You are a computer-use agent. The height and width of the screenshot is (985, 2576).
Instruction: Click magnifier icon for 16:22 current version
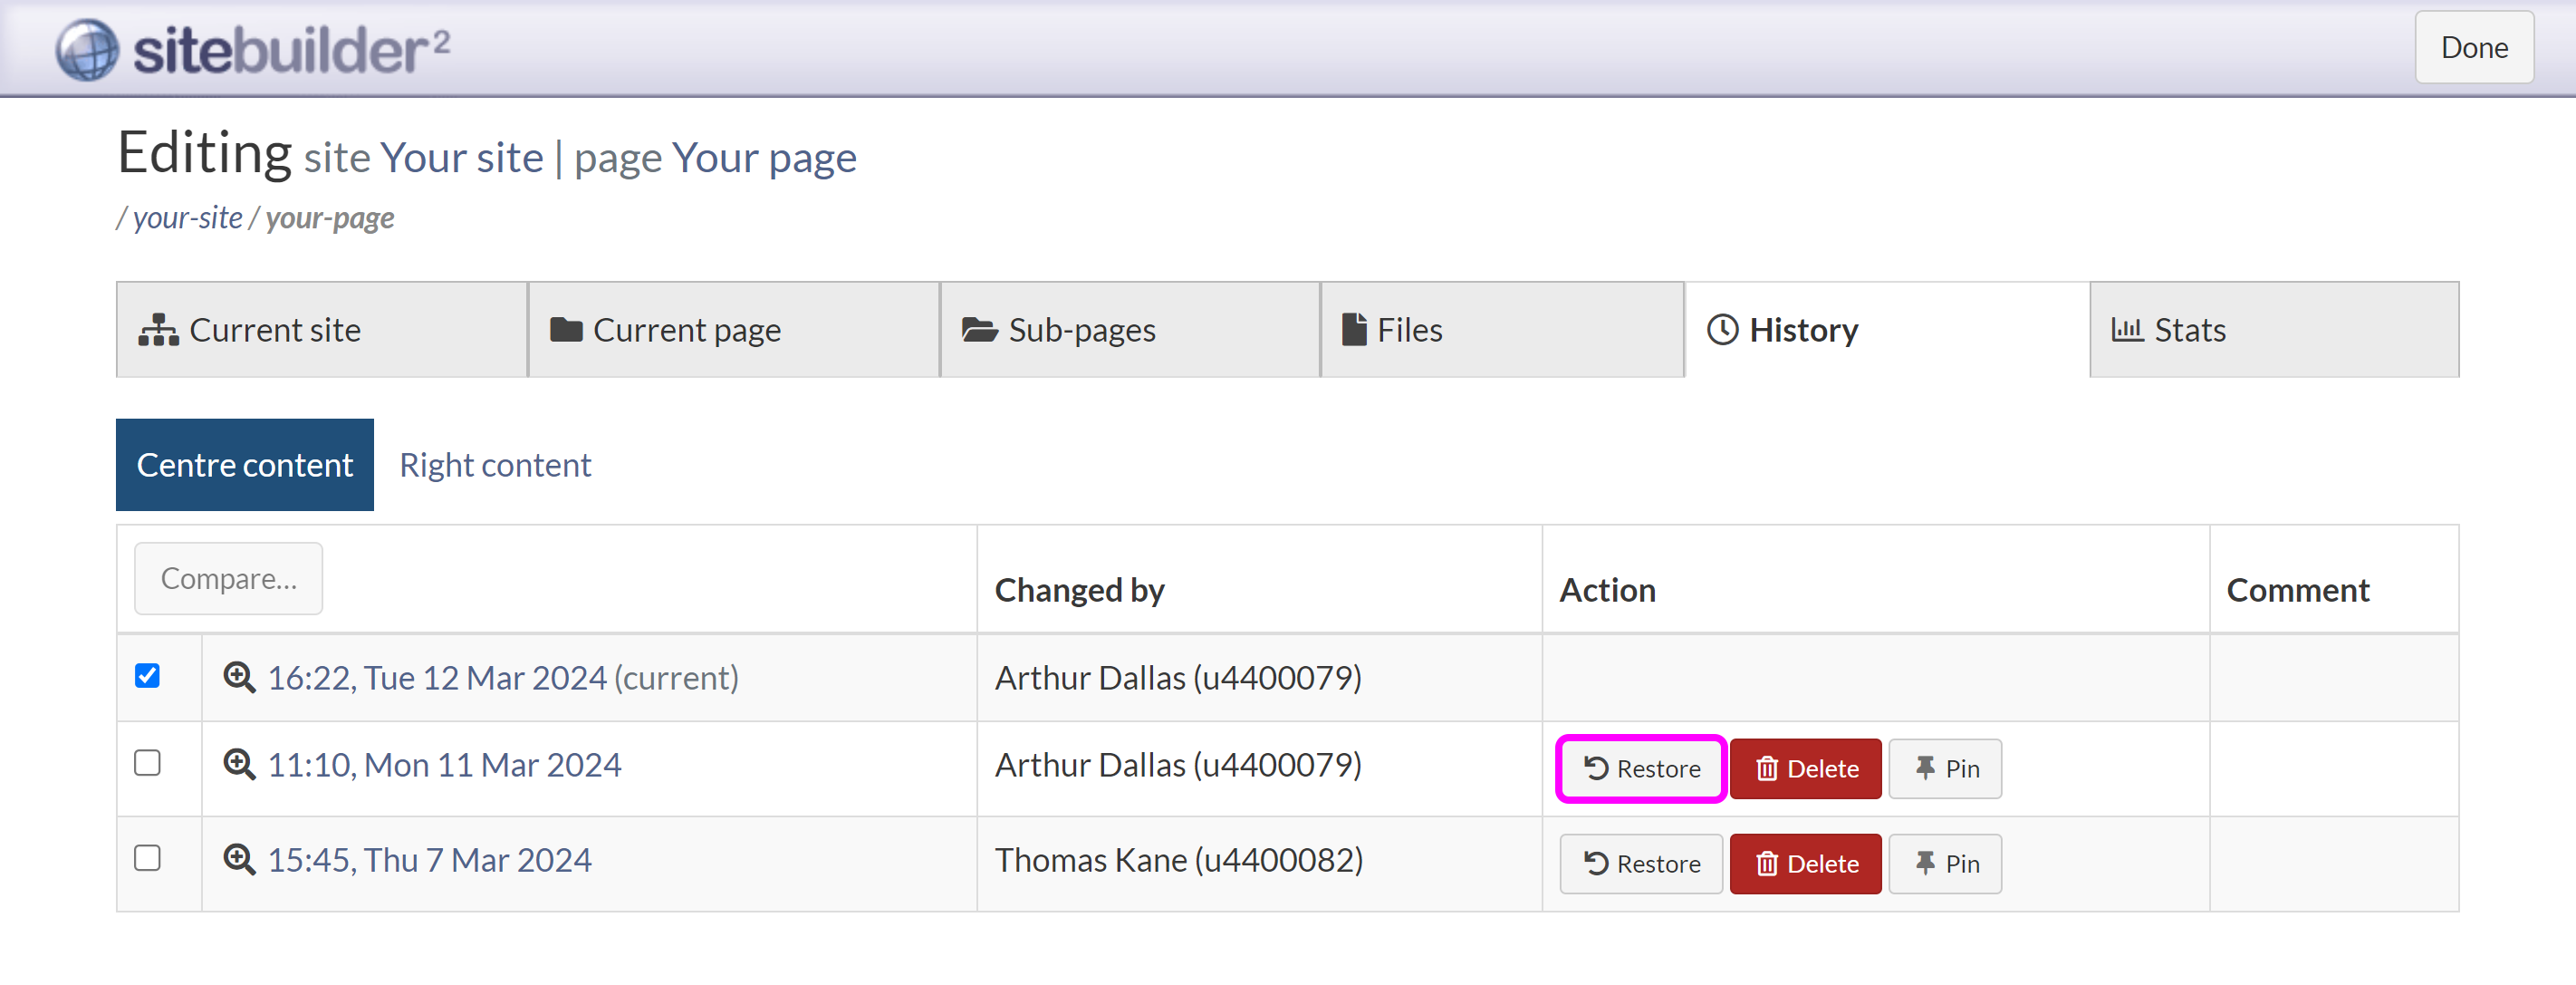coord(238,677)
